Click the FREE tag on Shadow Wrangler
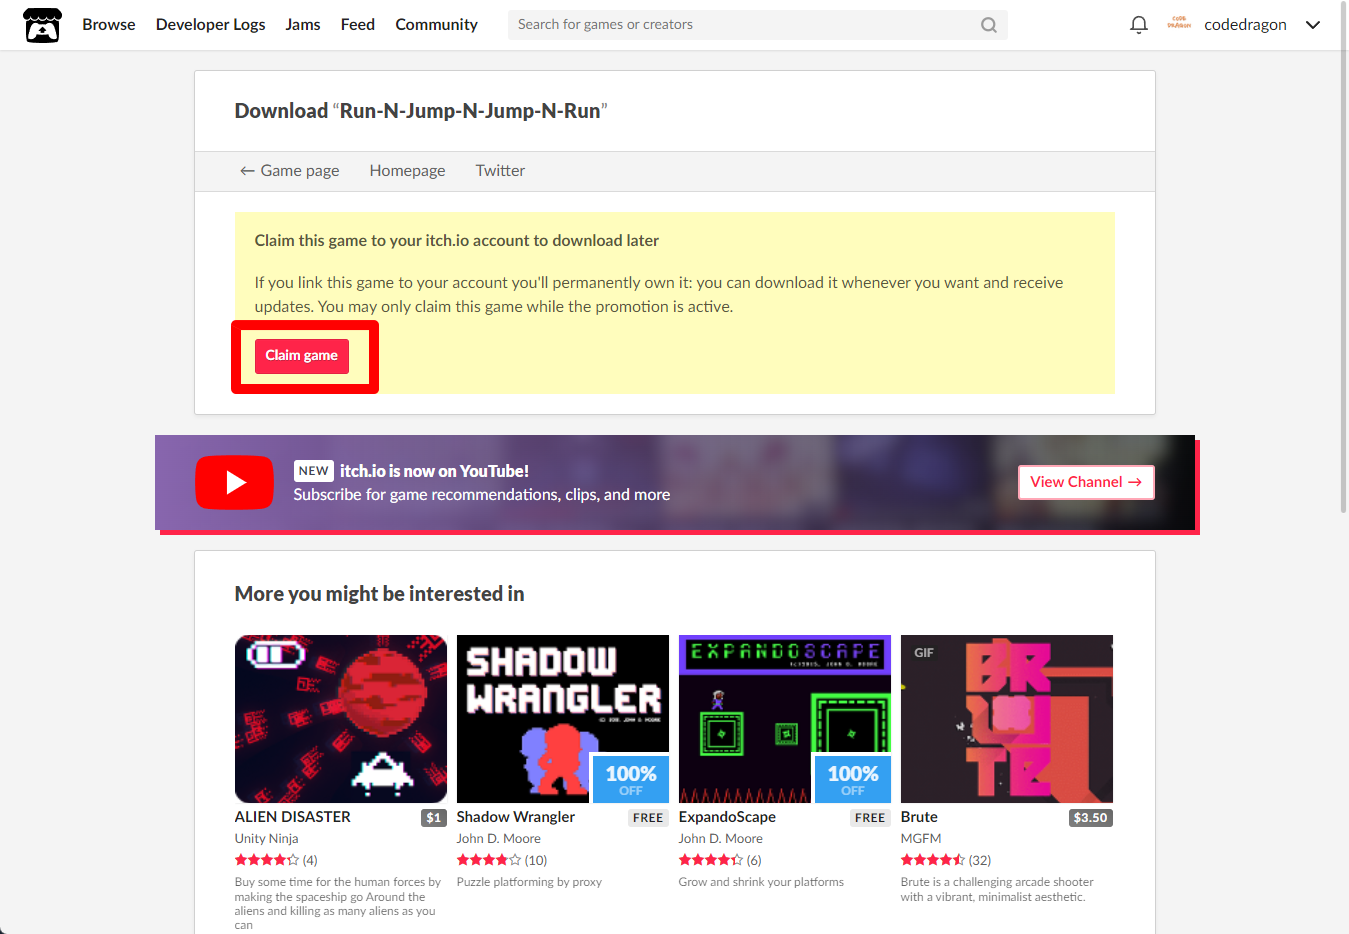The width and height of the screenshot is (1349, 934). tap(648, 818)
